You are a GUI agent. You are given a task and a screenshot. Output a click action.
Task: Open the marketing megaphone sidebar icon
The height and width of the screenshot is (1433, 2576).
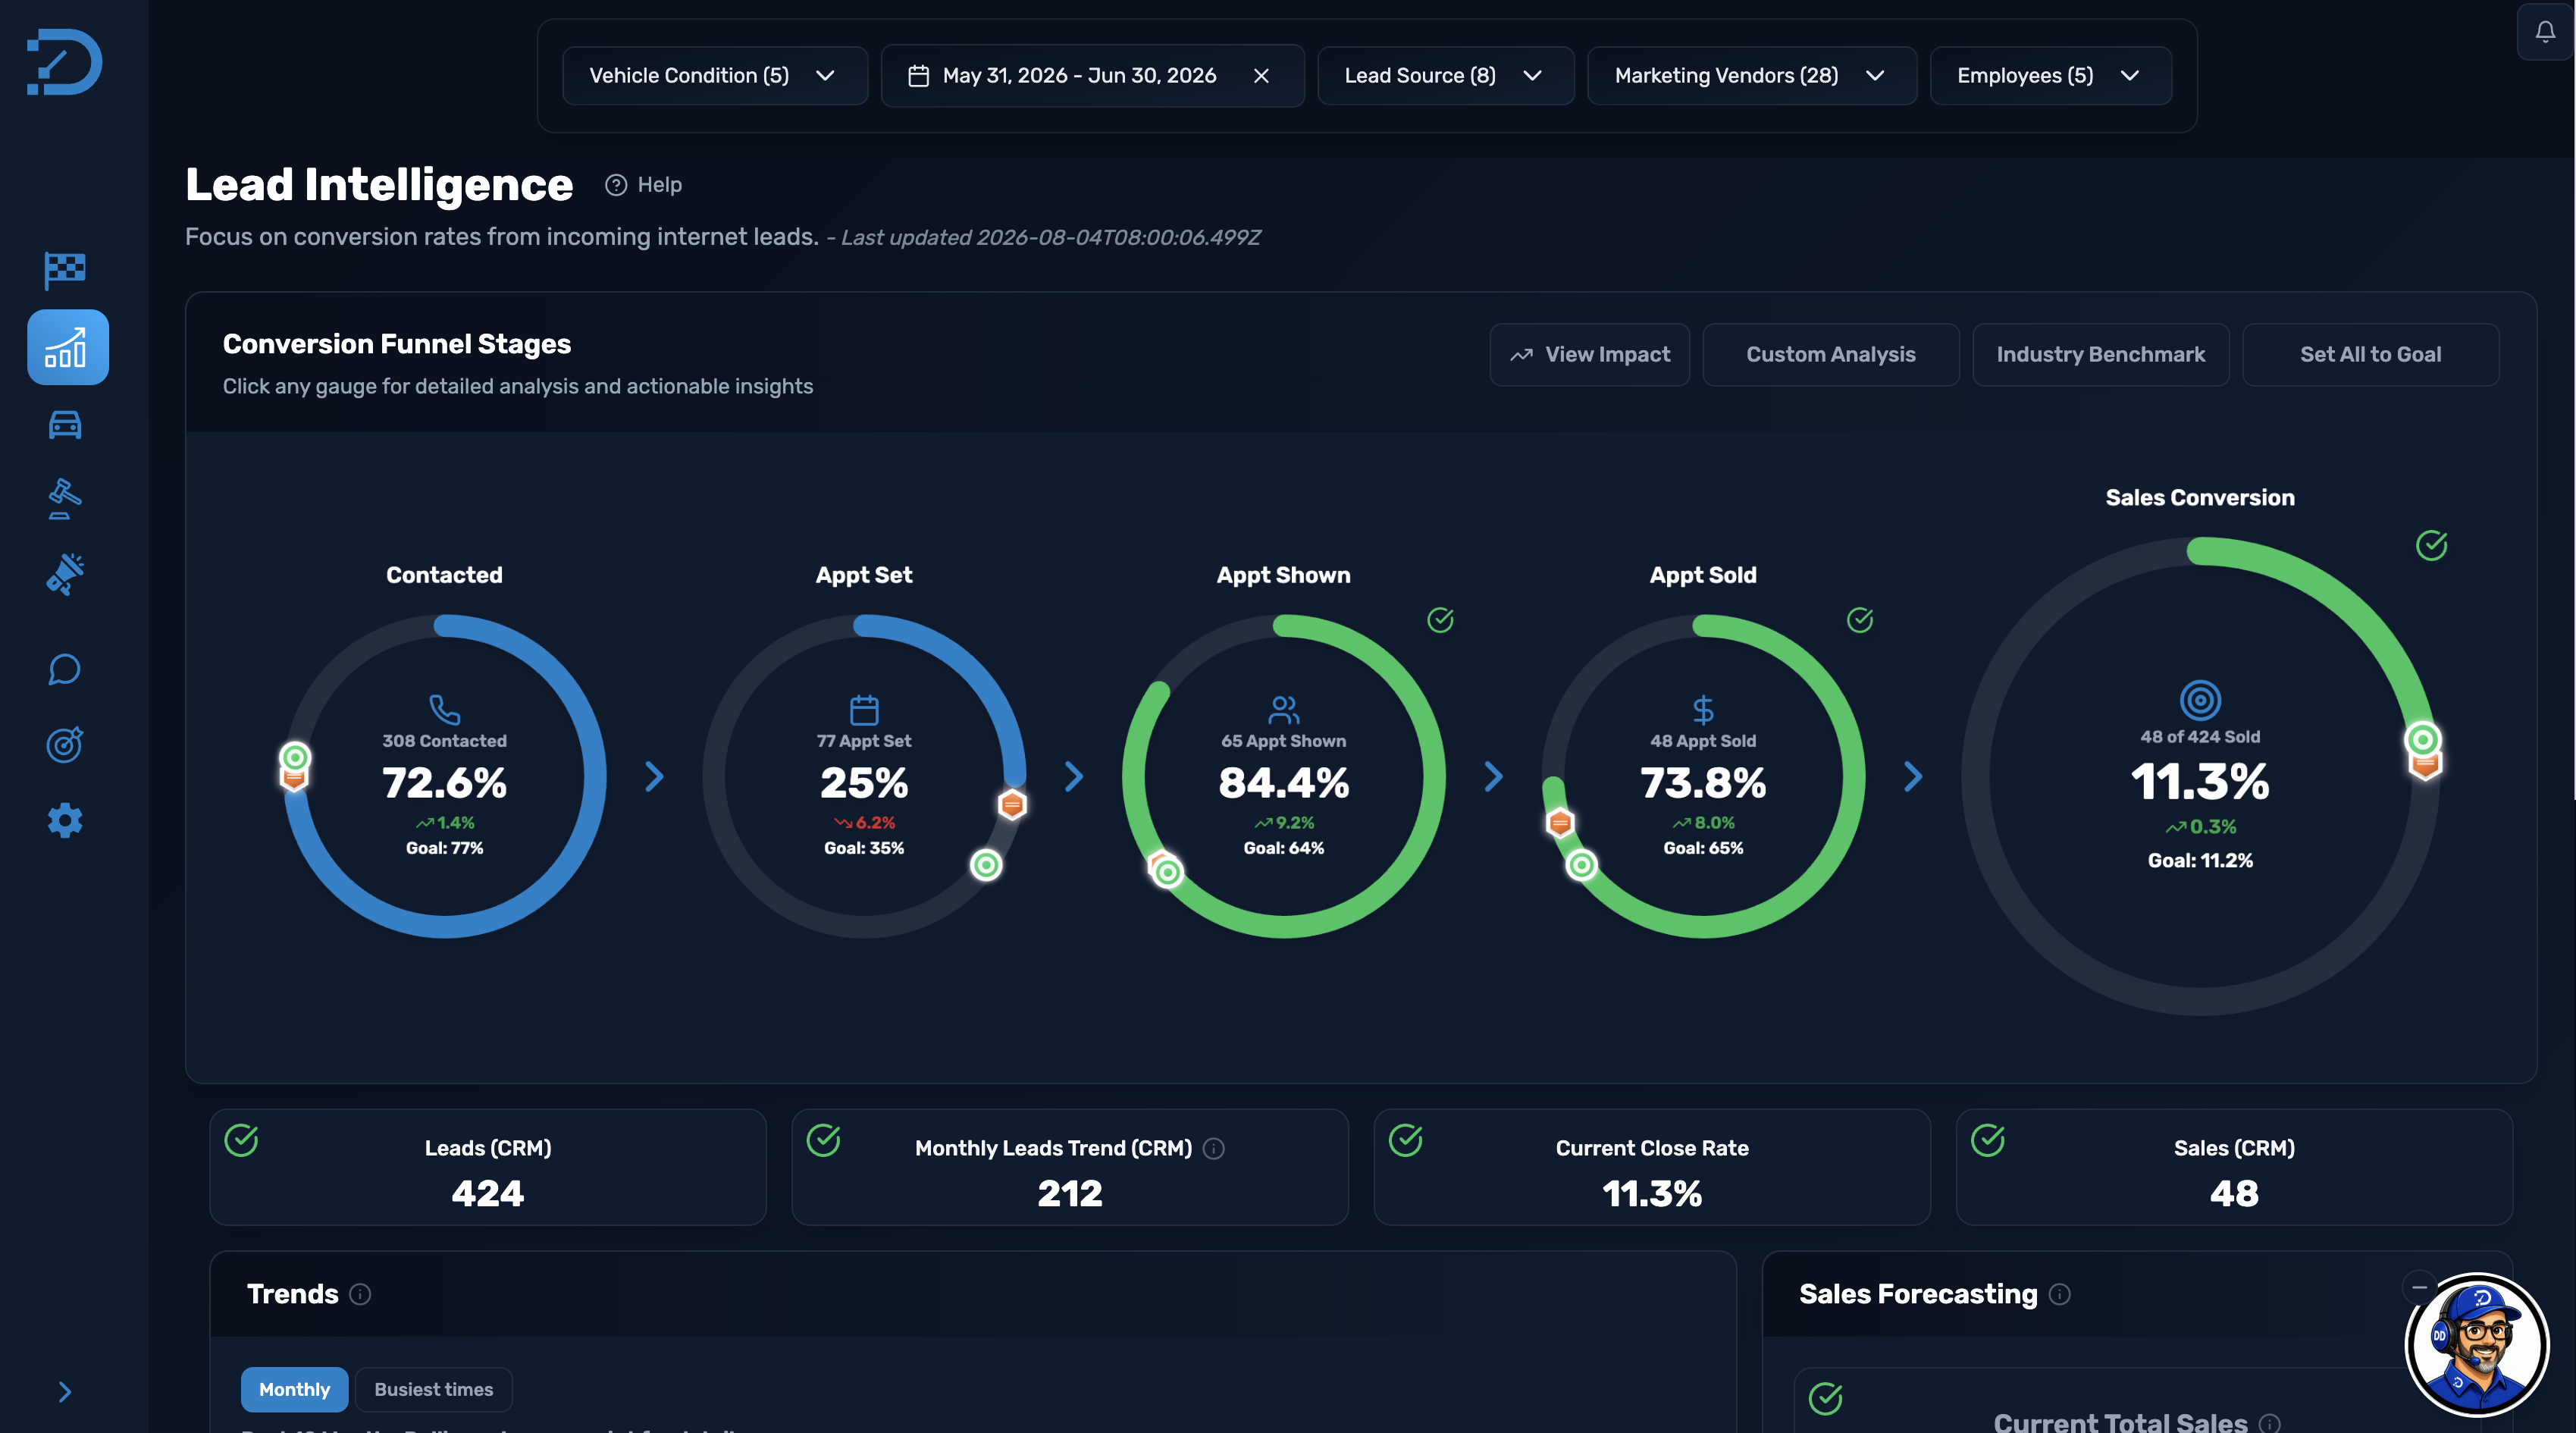click(x=65, y=574)
